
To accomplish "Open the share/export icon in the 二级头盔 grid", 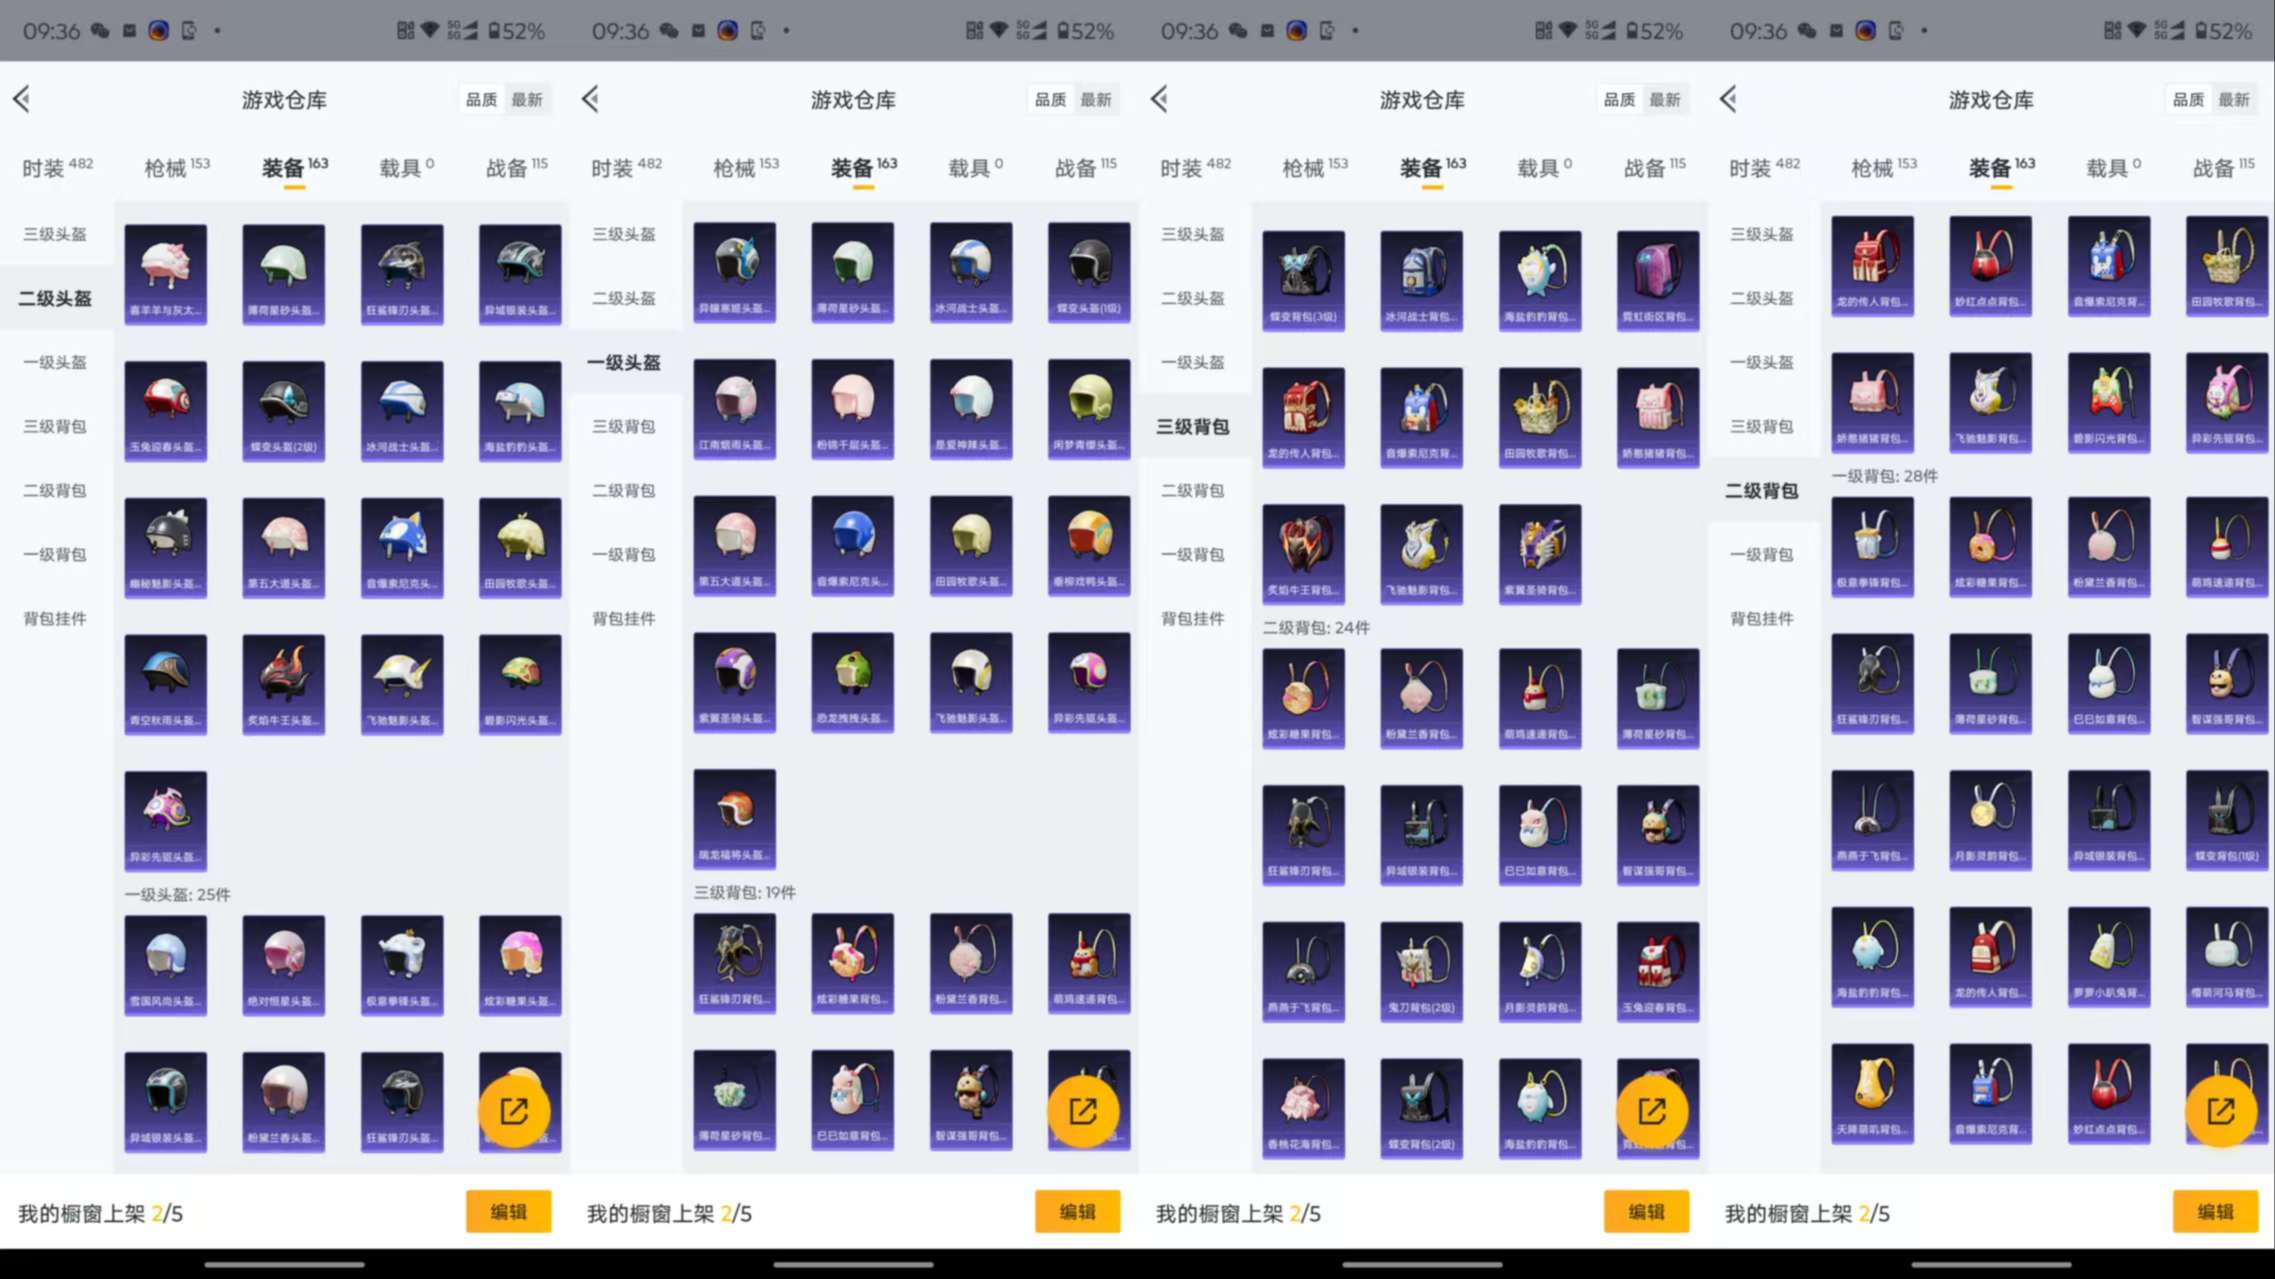I will tap(513, 1111).
